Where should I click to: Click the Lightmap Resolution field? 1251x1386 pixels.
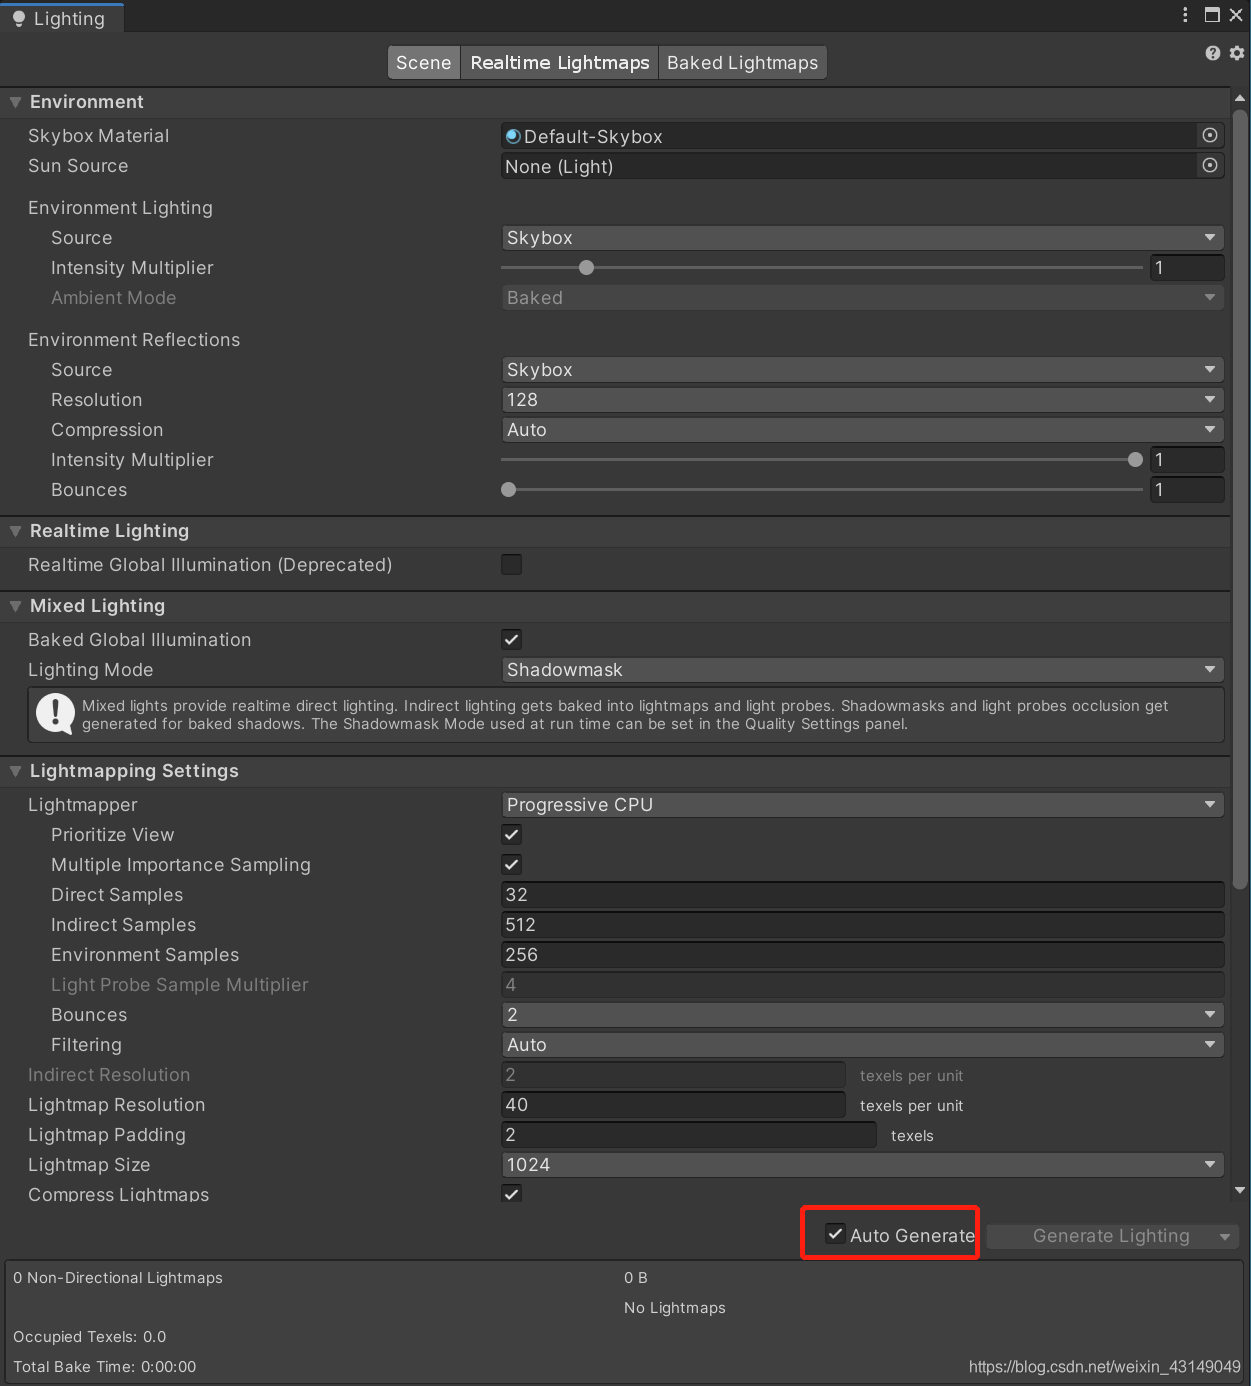pos(673,1105)
